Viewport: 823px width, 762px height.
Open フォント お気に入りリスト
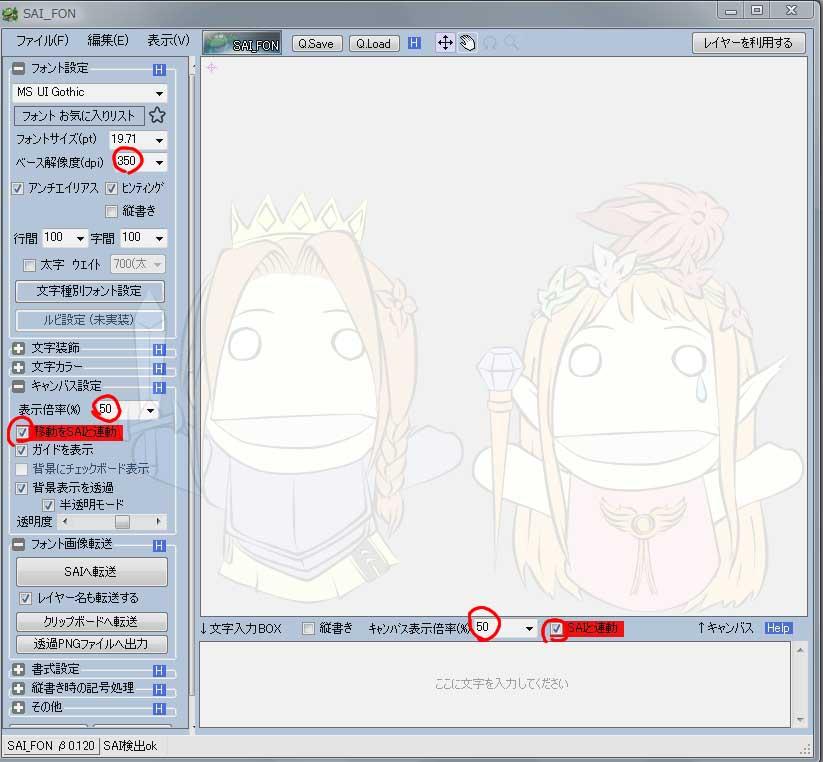click(x=79, y=116)
